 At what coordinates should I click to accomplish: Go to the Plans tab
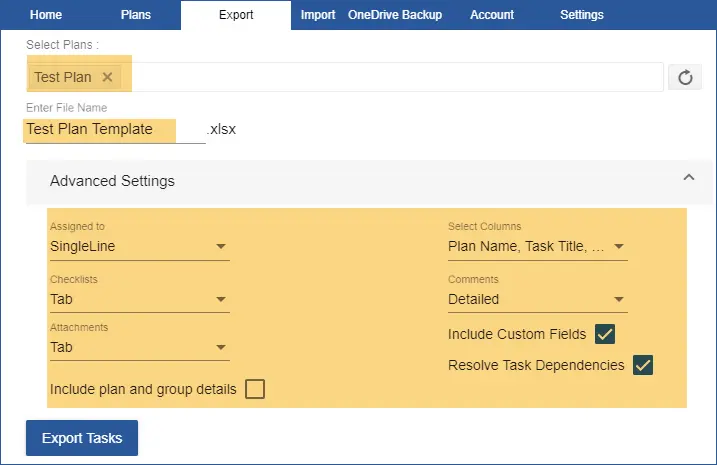click(x=136, y=15)
